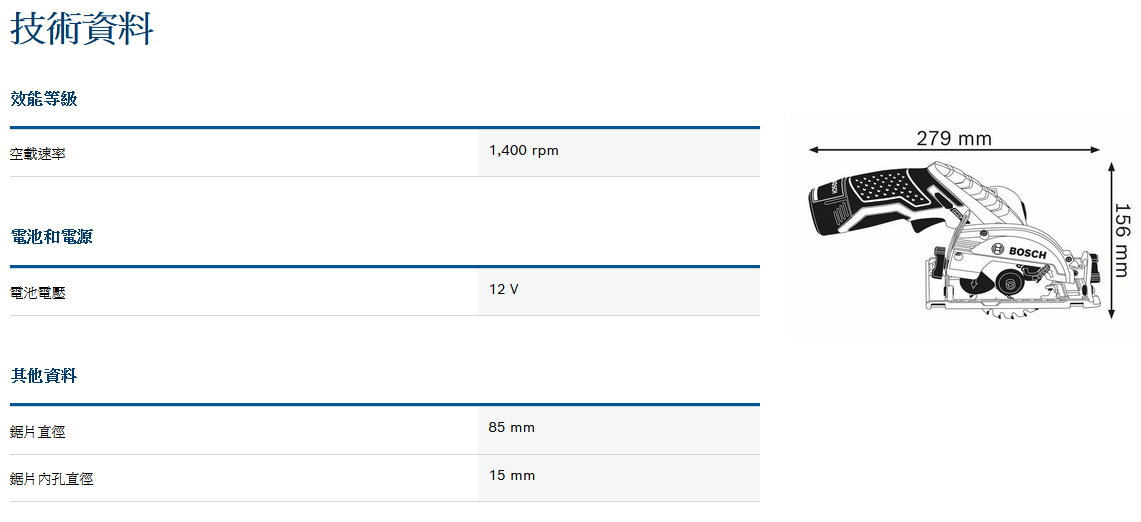This screenshot has height=522, width=1141.
Task: Select the 效能等級 section heading
Action: point(44,98)
